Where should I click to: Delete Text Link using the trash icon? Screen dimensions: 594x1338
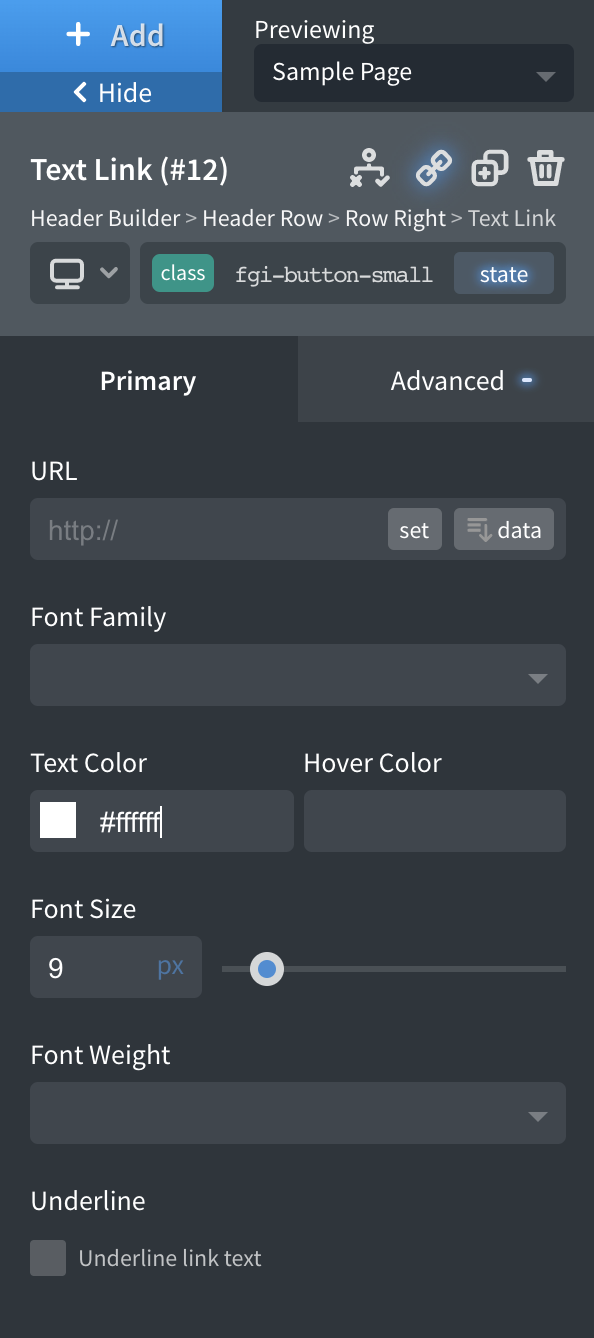545,168
